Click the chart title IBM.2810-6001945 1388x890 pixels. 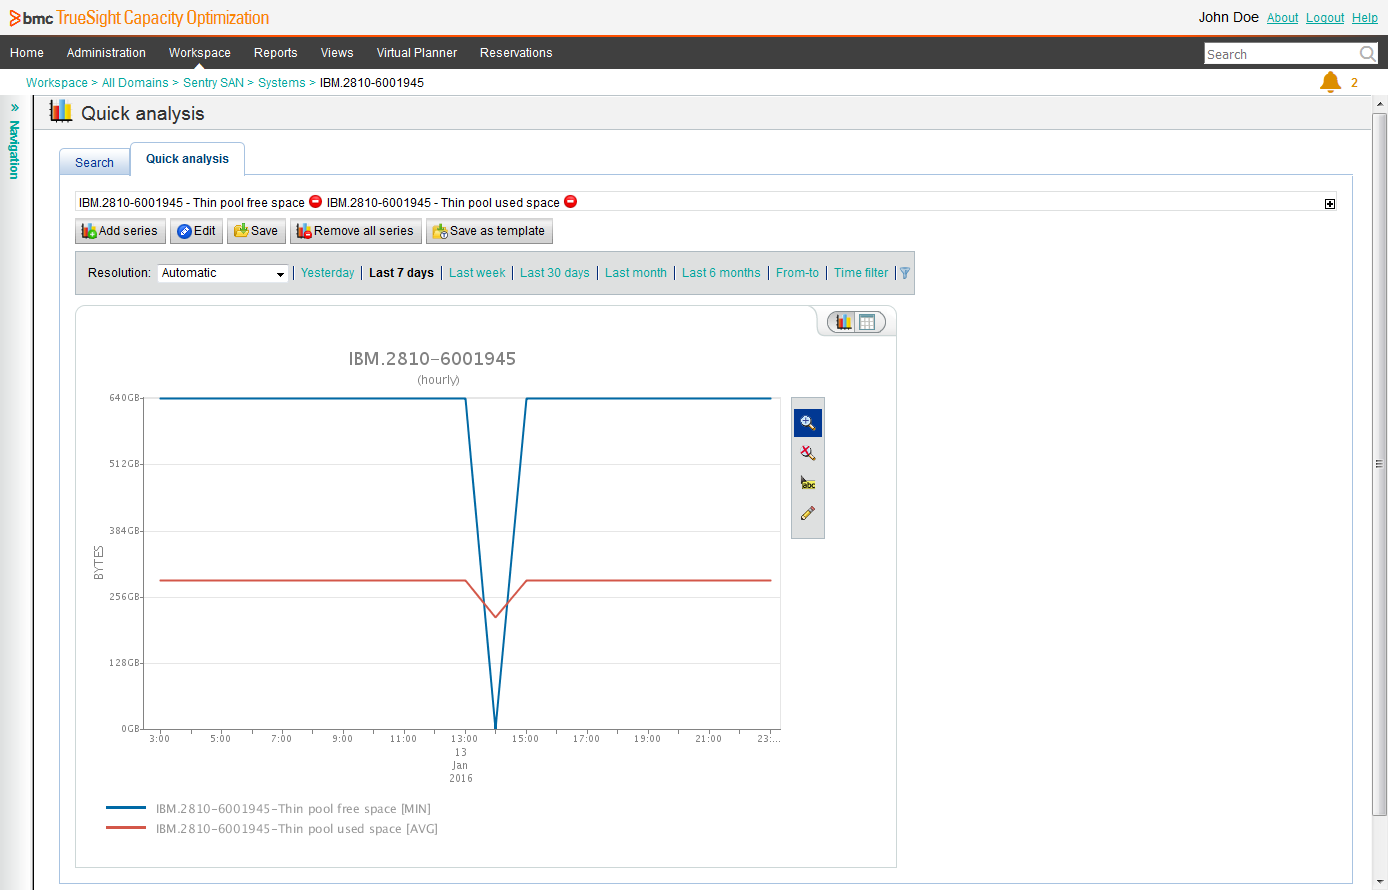tap(432, 359)
